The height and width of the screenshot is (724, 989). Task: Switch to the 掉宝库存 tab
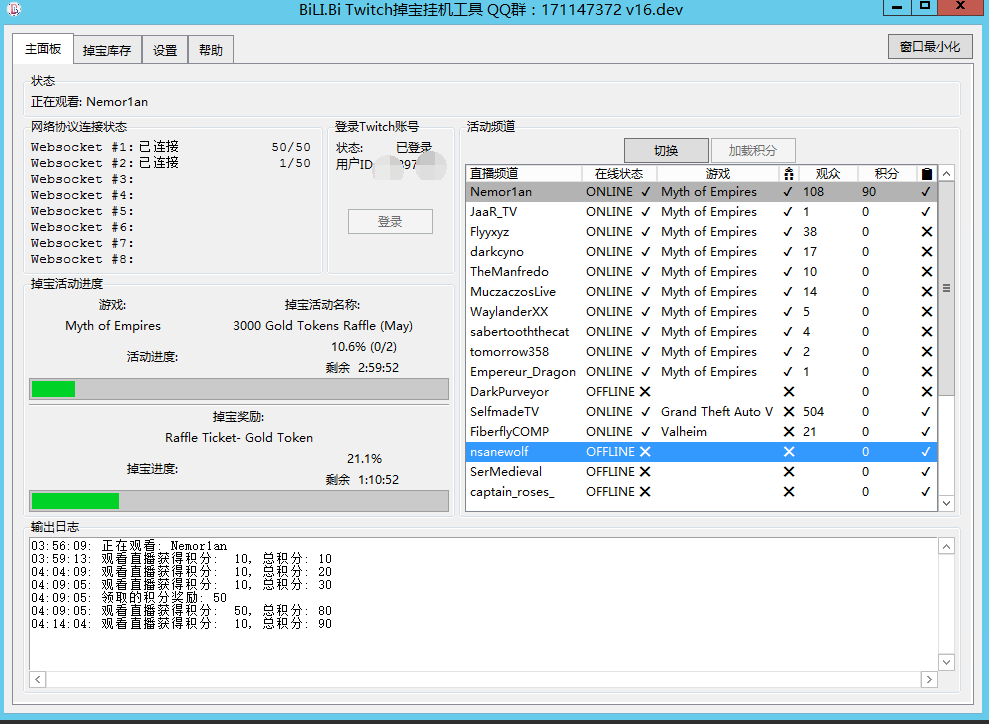[x=107, y=48]
